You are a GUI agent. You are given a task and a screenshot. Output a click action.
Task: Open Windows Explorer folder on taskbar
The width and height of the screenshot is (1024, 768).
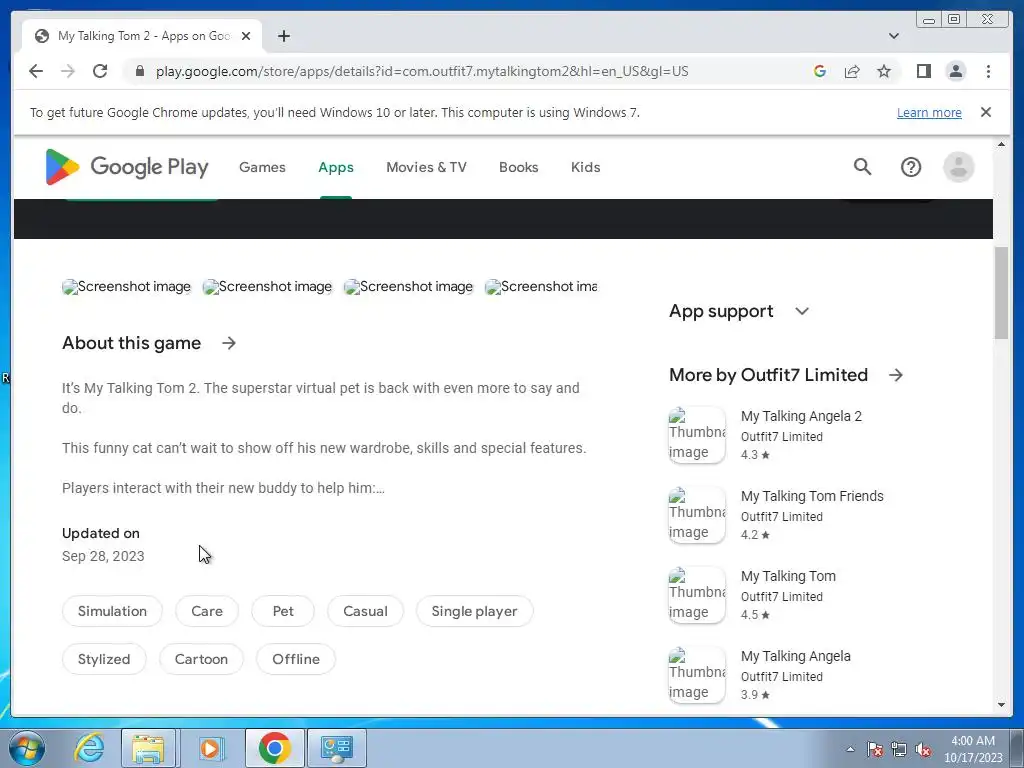148,748
